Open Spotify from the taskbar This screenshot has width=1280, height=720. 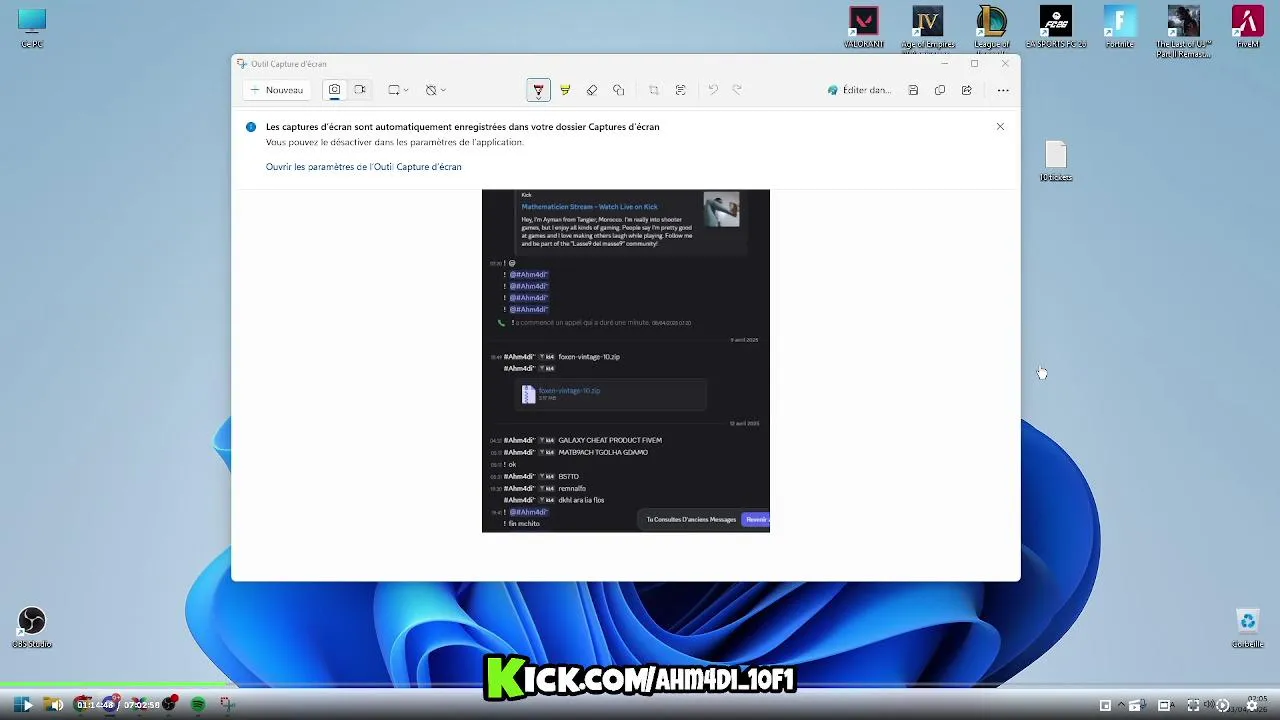coord(198,705)
